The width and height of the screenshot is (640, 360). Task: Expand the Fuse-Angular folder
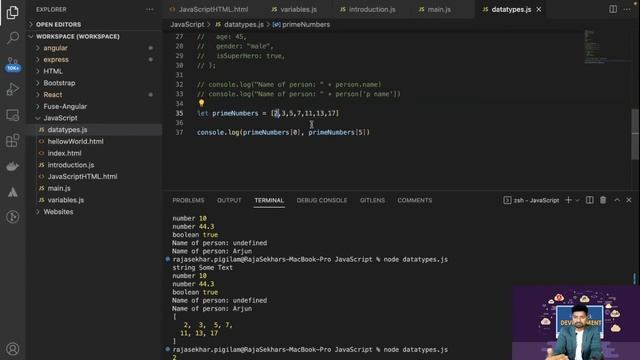(x=65, y=107)
